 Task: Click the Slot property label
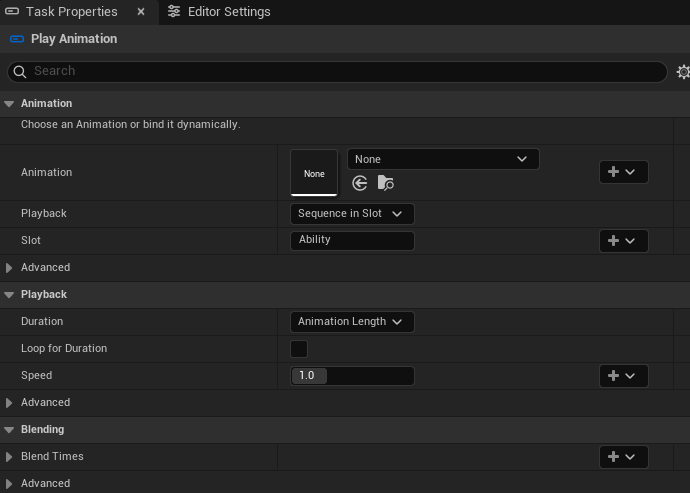pyautogui.click(x=31, y=240)
